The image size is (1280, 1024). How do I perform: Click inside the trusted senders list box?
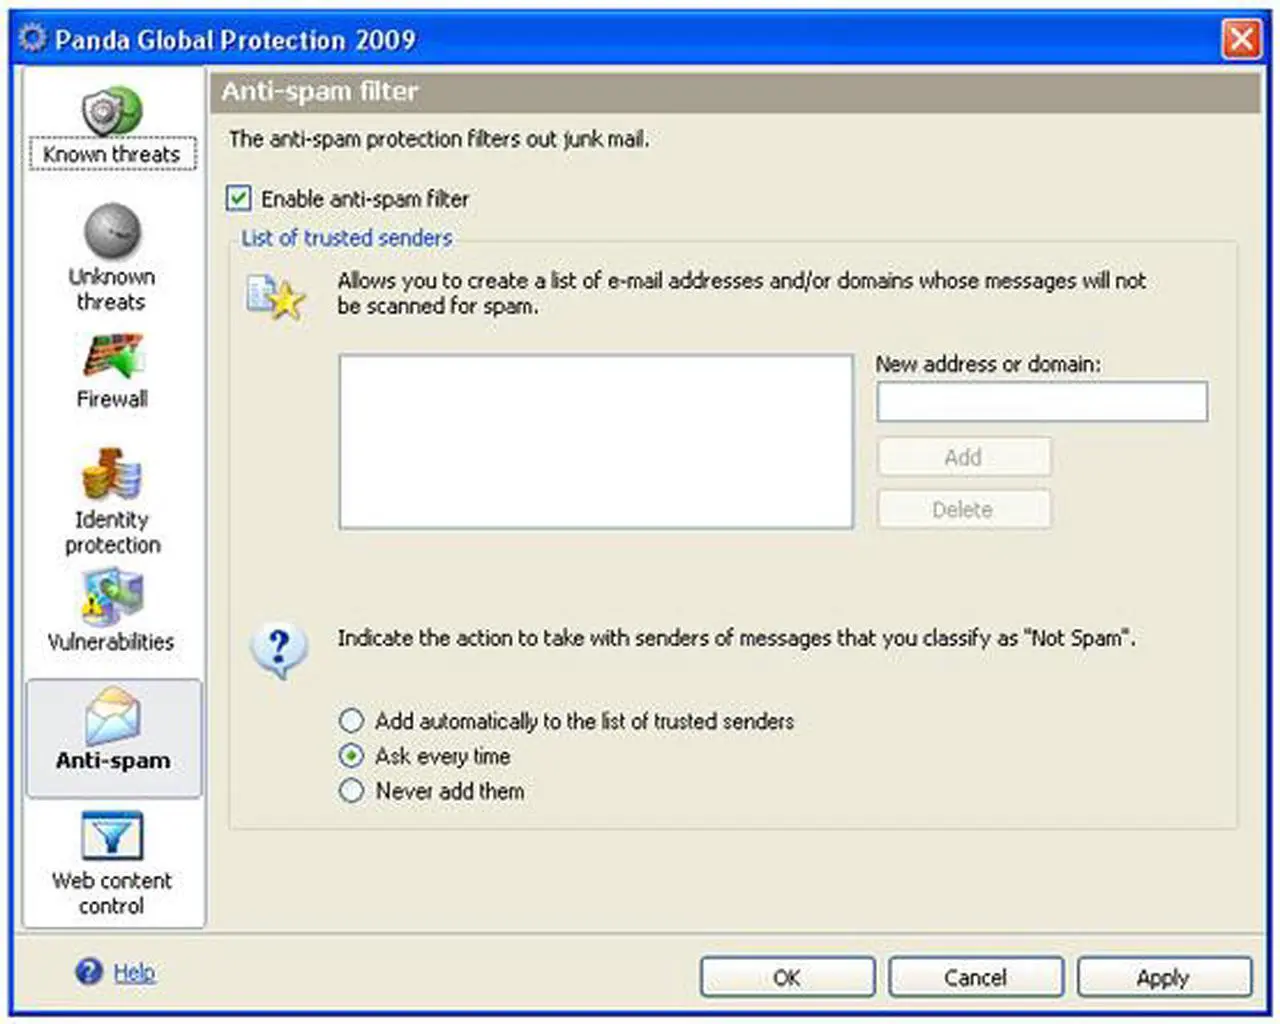(x=596, y=441)
